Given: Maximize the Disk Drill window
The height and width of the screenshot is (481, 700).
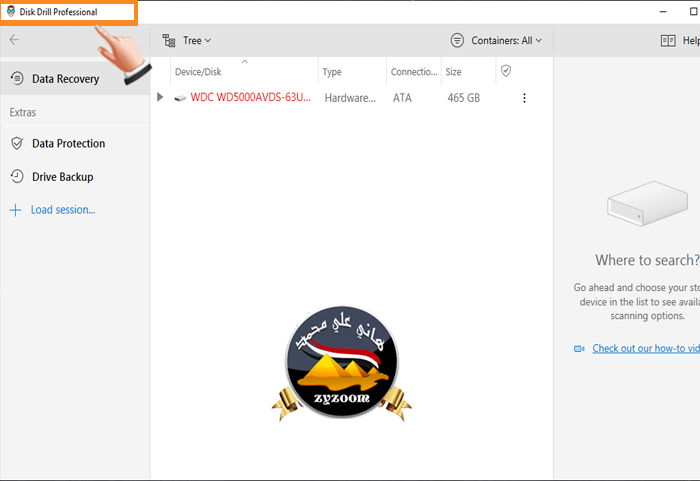Looking at the screenshot, I should tap(694, 12).
